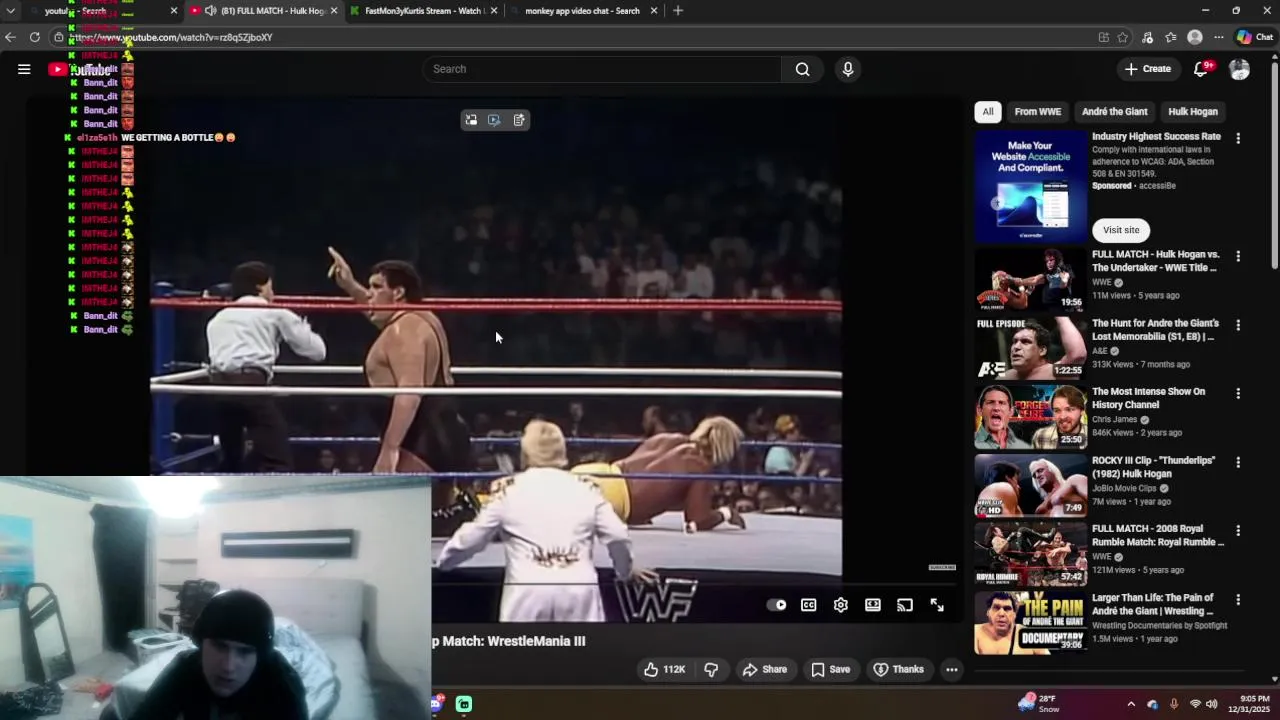Click Visit site on the ad

point(1121,230)
